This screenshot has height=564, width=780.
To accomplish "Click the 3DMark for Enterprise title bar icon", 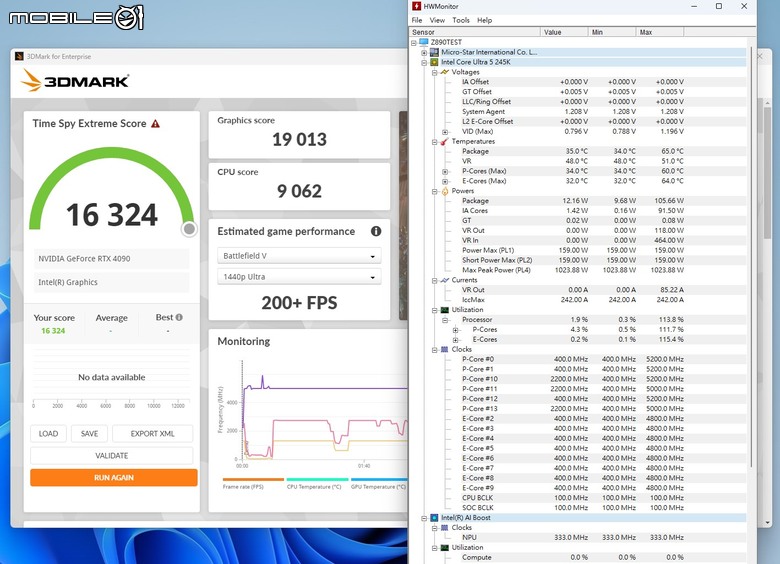I will 19,56.
